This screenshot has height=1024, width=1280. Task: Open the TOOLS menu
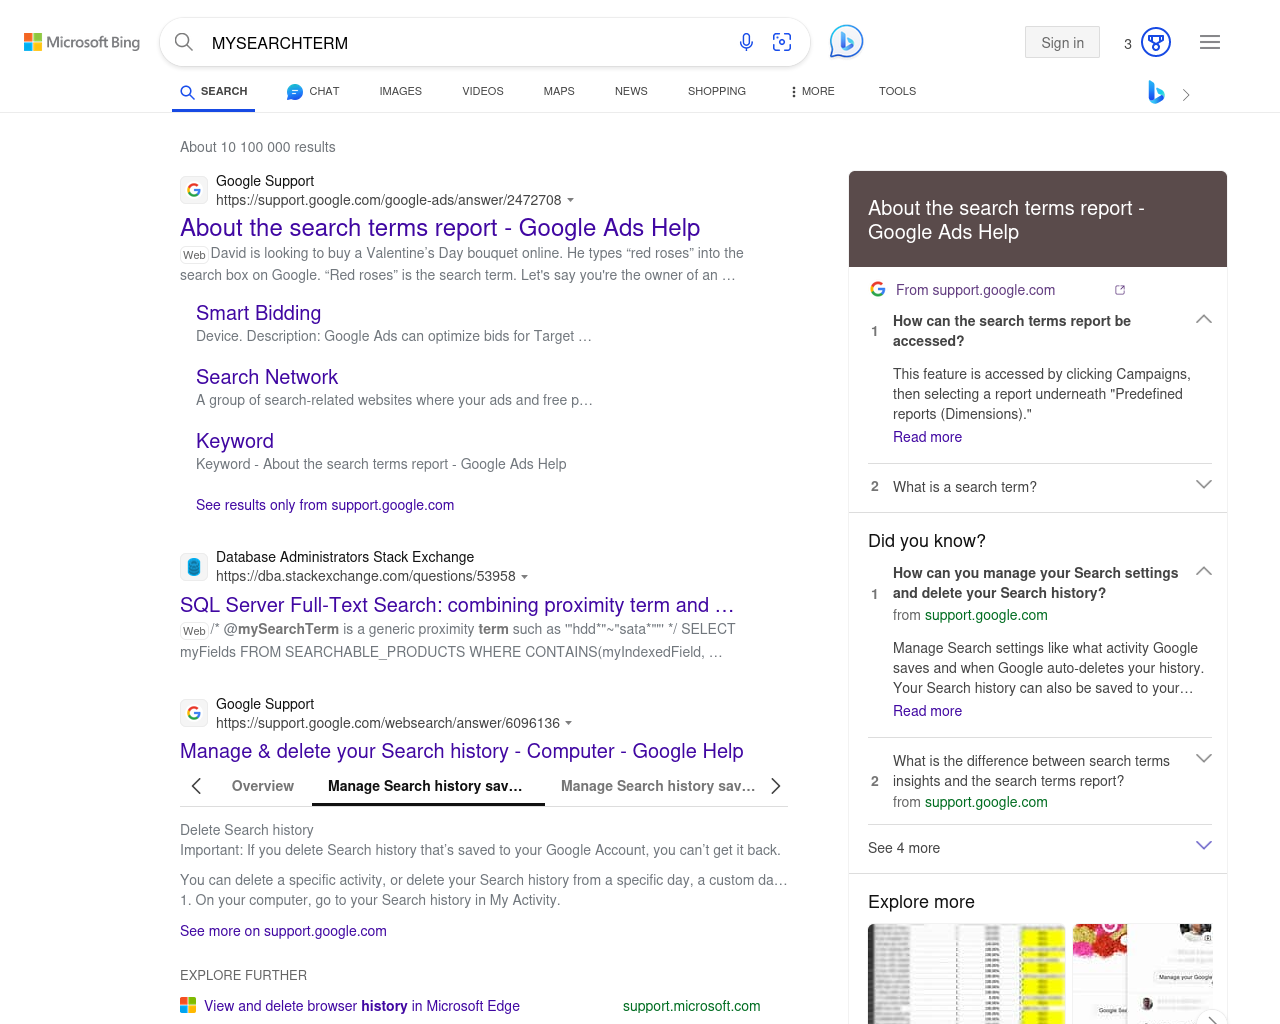[x=897, y=91]
